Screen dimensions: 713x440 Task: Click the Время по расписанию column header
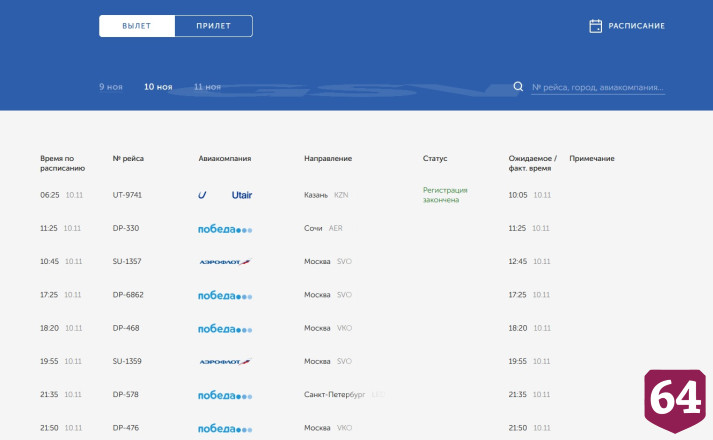pyautogui.click(x=62, y=163)
